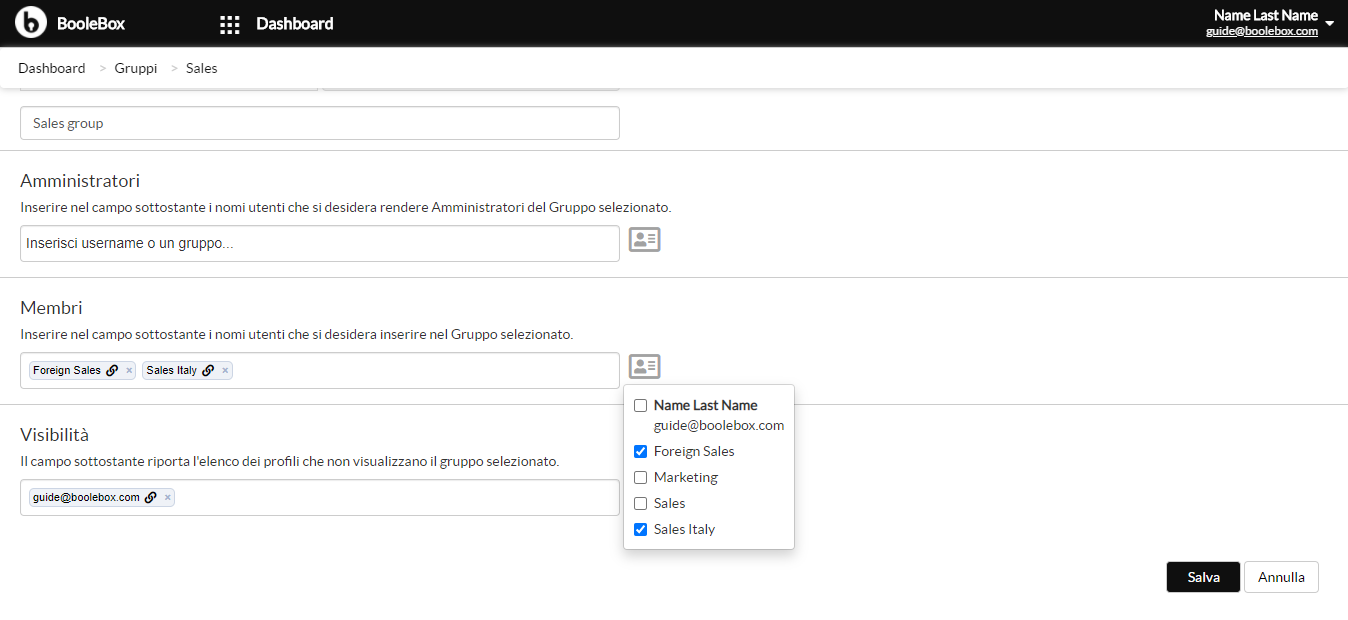Open the address book icon for Membri
Screen dimensions: 1348x620
click(x=644, y=367)
